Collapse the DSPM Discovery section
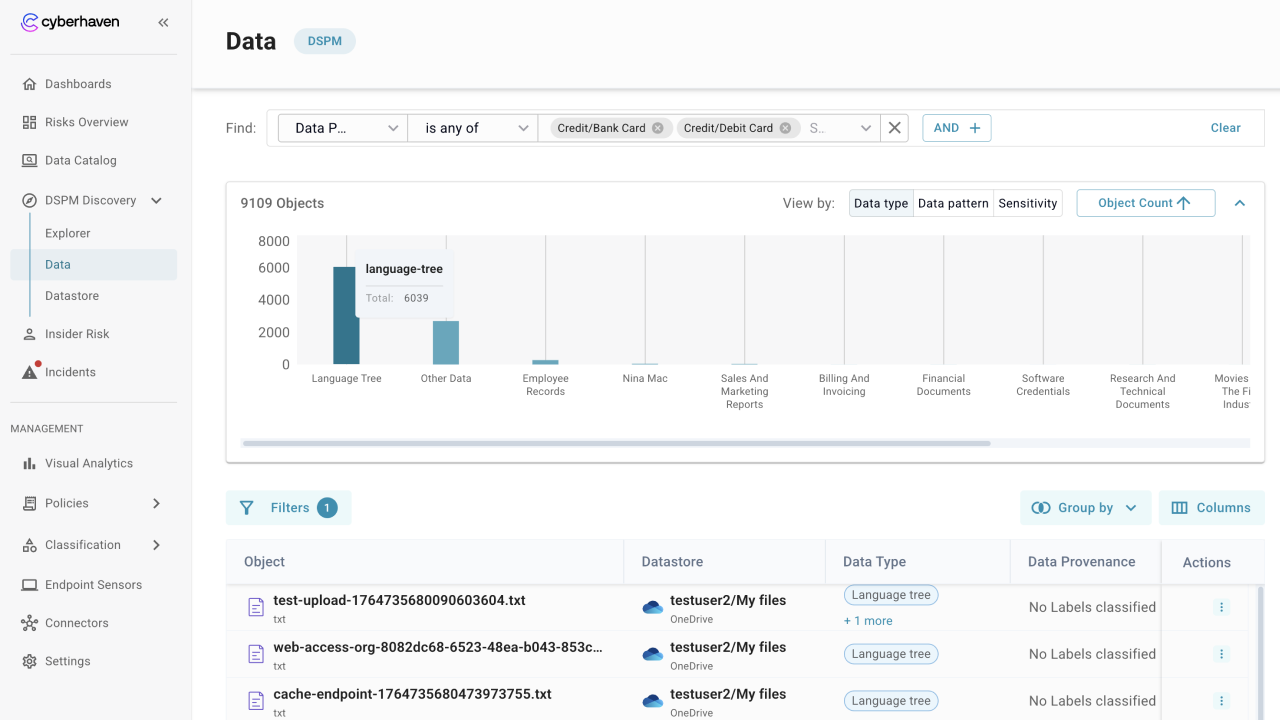Viewport: 1280px width, 720px height. (156, 200)
